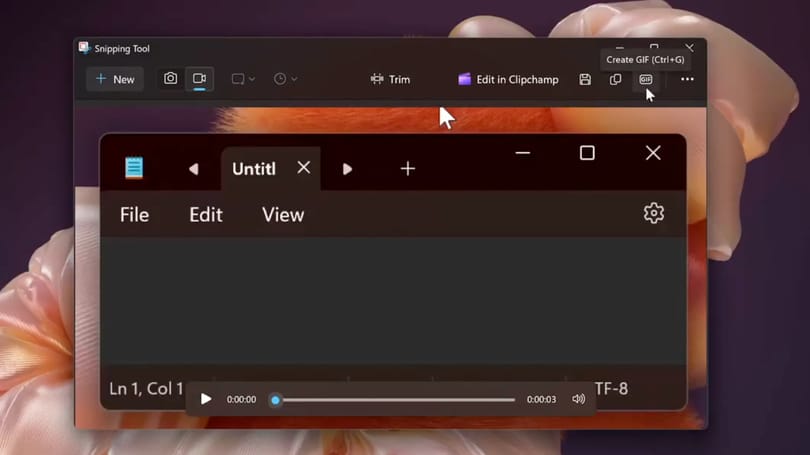Open the snipping shape mode dropdown
The width and height of the screenshot is (810, 455).
click(x=243, y=79)
